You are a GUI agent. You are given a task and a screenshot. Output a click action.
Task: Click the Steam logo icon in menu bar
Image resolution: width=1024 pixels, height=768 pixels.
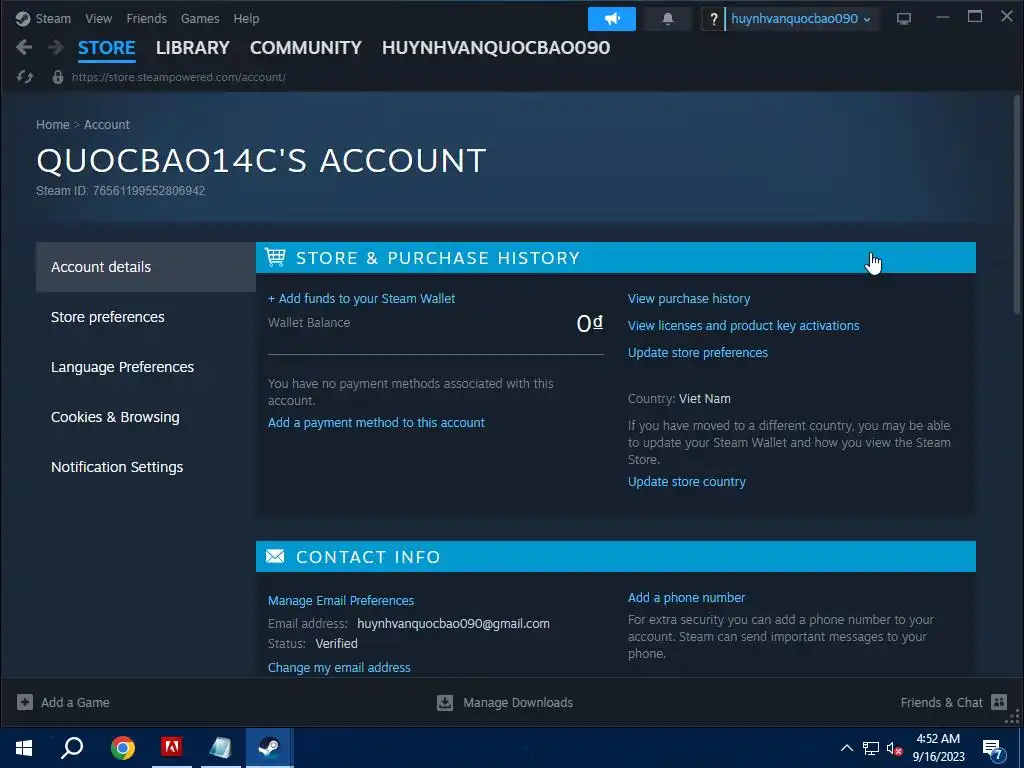tap(23, 19)
